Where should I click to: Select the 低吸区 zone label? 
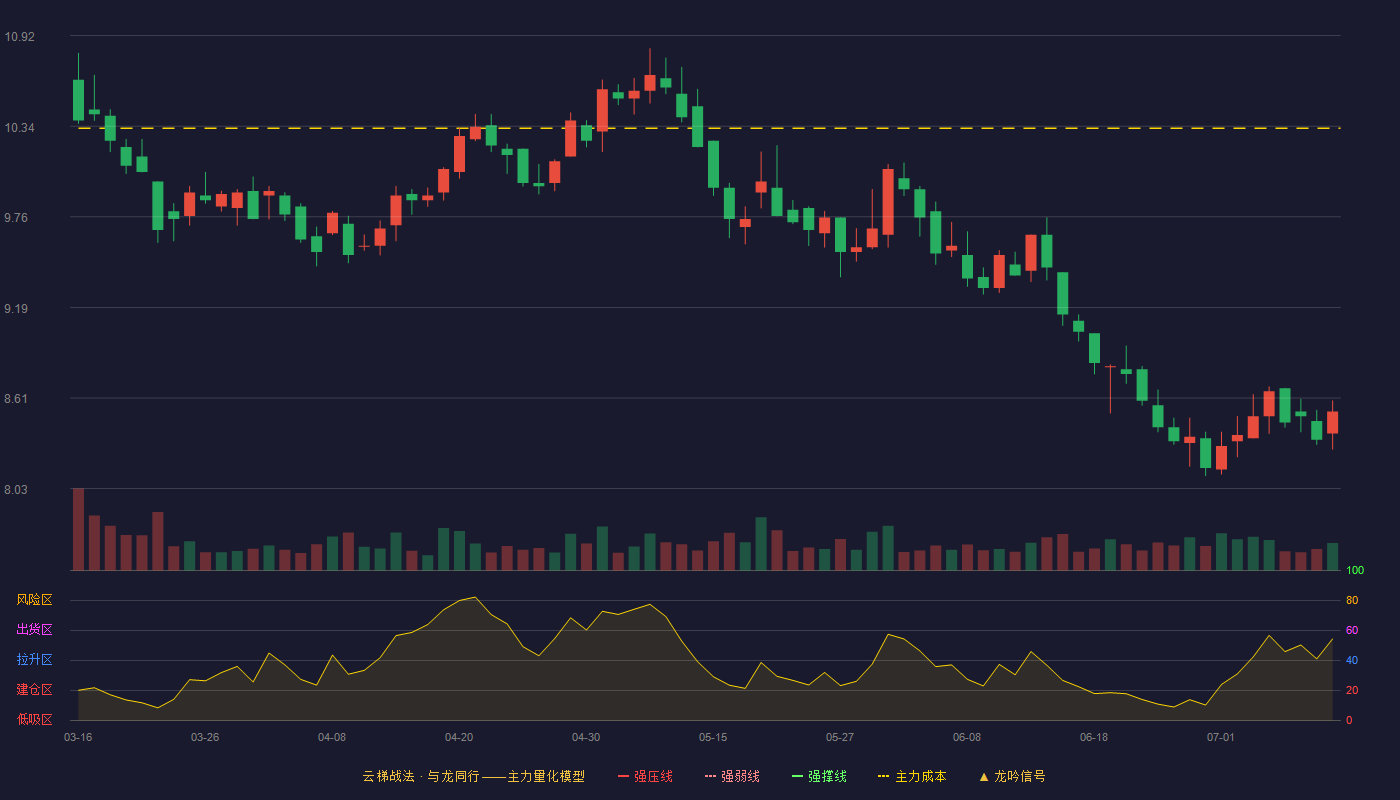point(34,719)
